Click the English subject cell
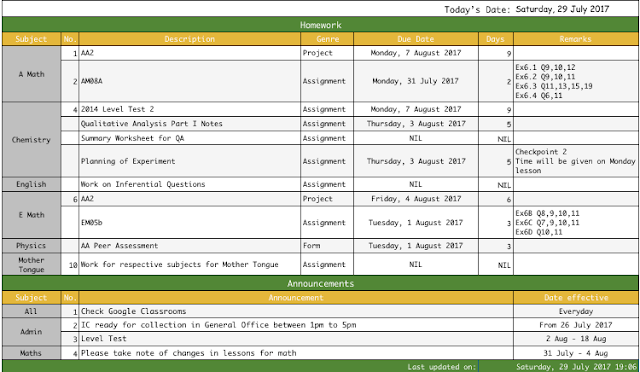This screenshot has width=640, height=372. coord(31,184)
